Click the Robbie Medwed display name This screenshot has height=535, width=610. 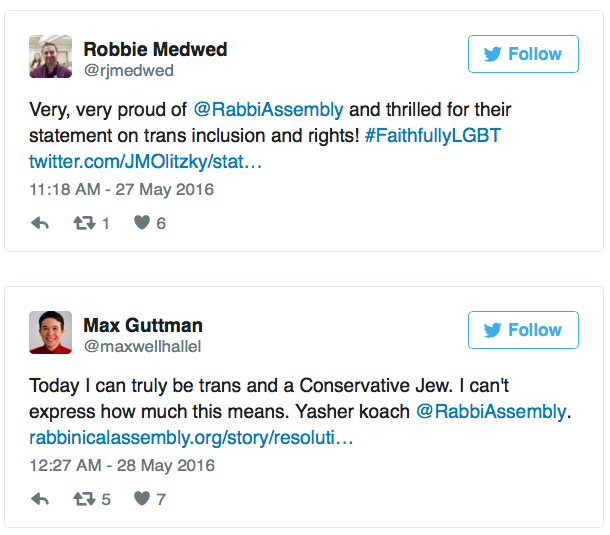(156, 49)
